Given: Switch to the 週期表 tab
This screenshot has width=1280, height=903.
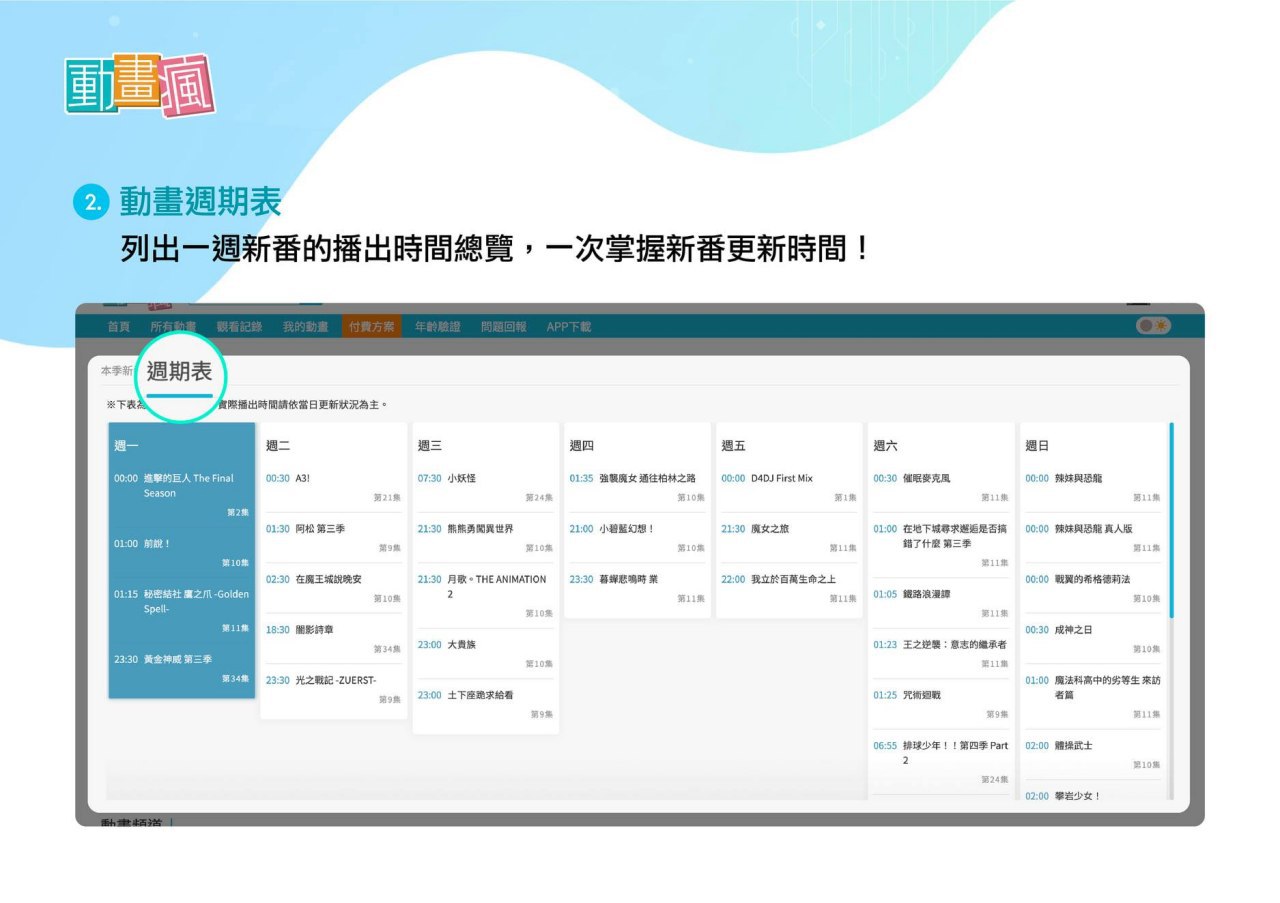Looking at the screenshot, I should (x=180, y=372).
